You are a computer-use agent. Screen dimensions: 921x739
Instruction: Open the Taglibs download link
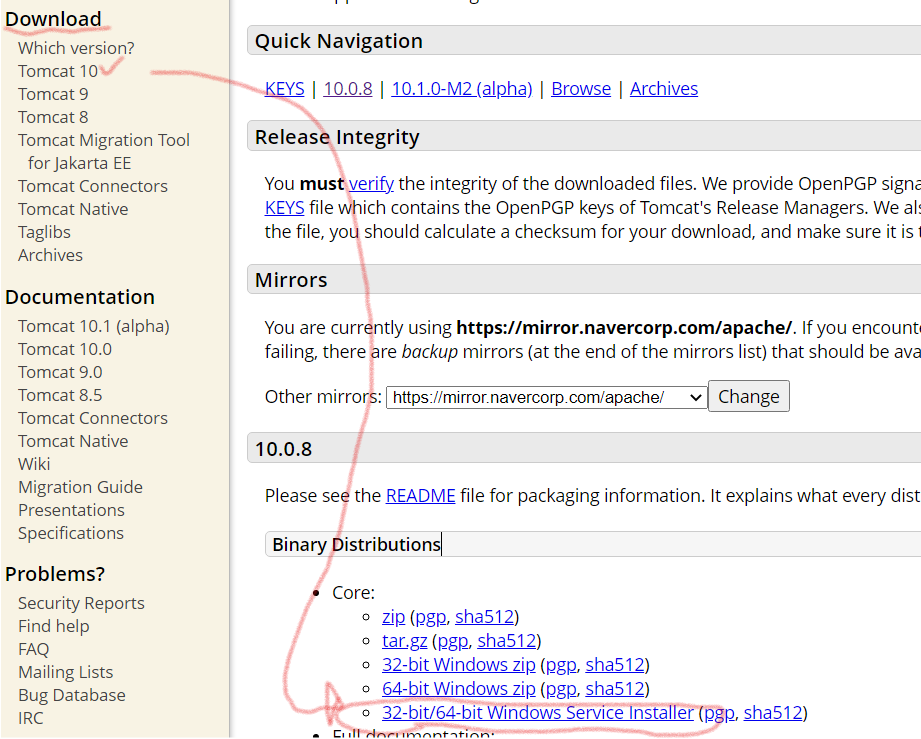click(x=44, y=232)
